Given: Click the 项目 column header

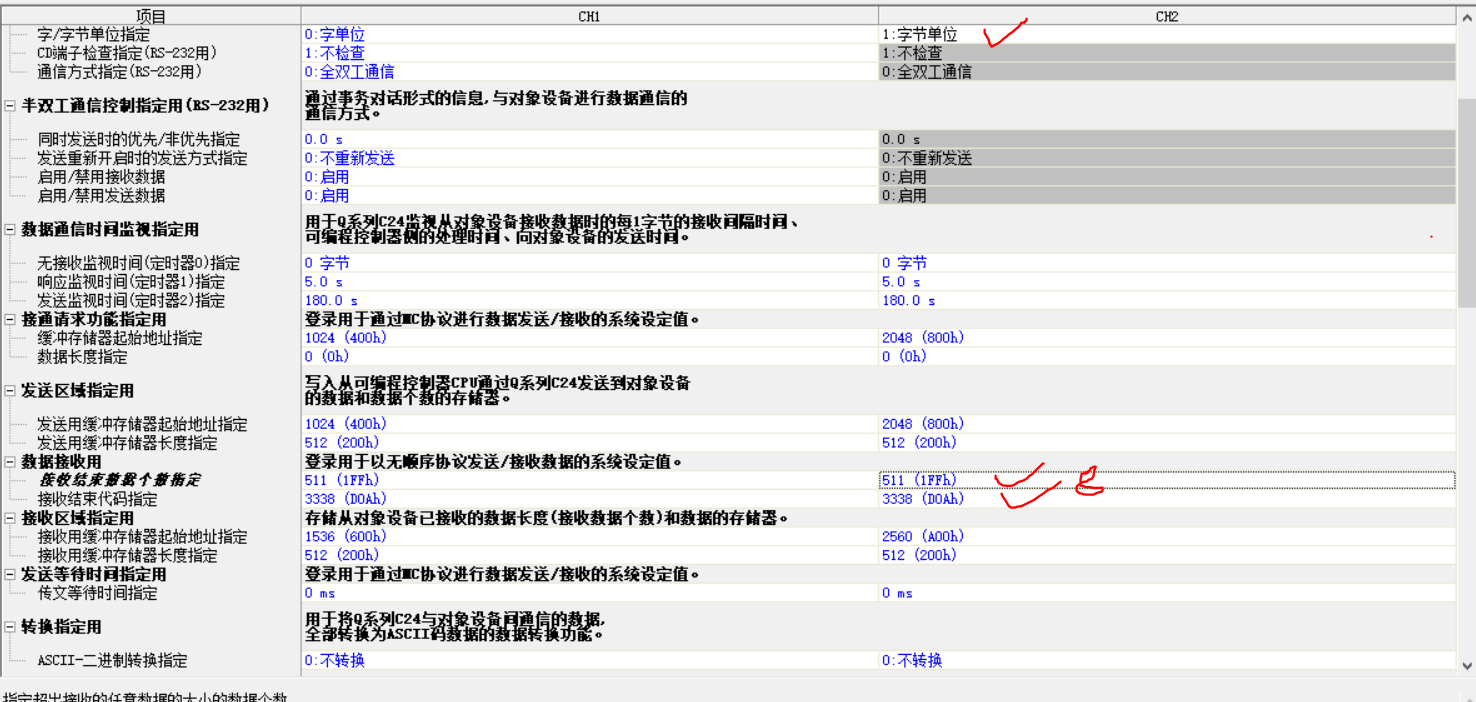Looking at the screenshot, I should point(151,16).
